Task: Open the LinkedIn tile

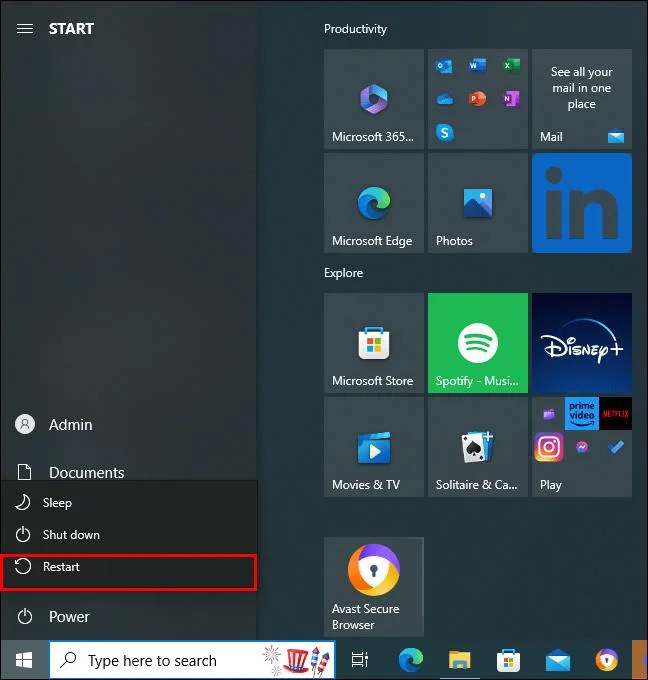Action: pos(582,203)
